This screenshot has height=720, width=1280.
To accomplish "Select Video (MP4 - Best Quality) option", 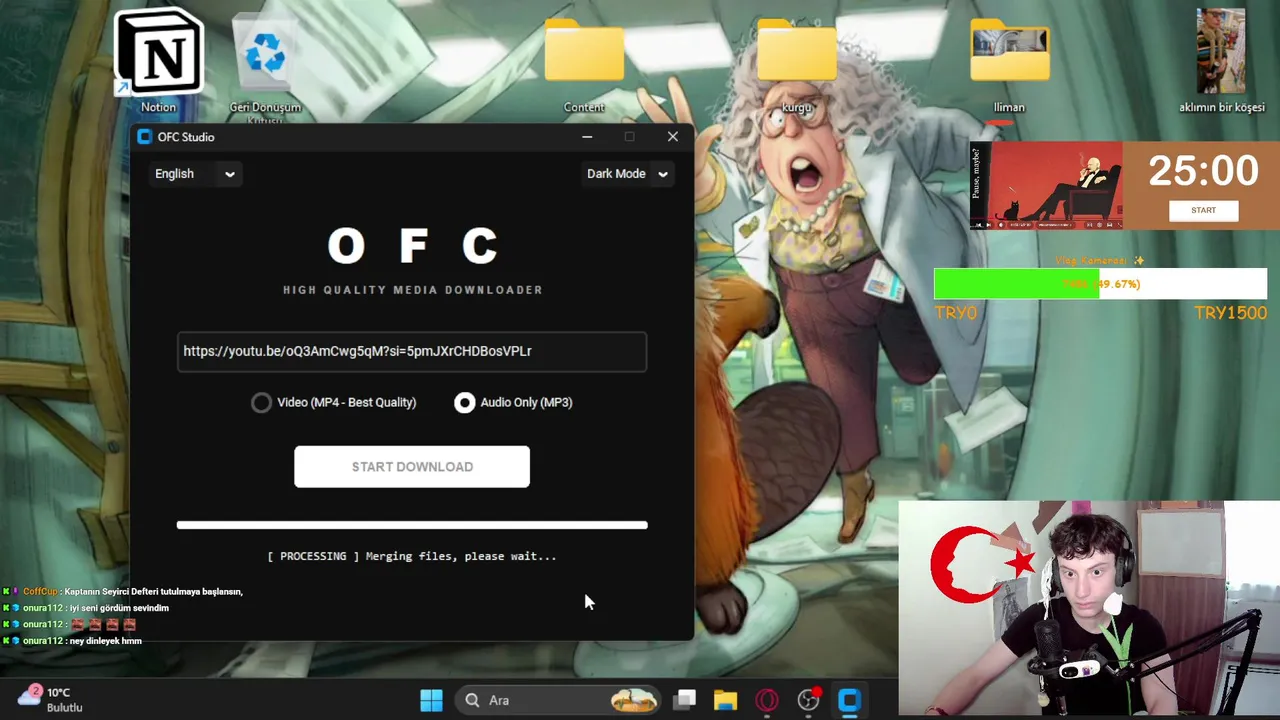I will (x=334, y=402).
